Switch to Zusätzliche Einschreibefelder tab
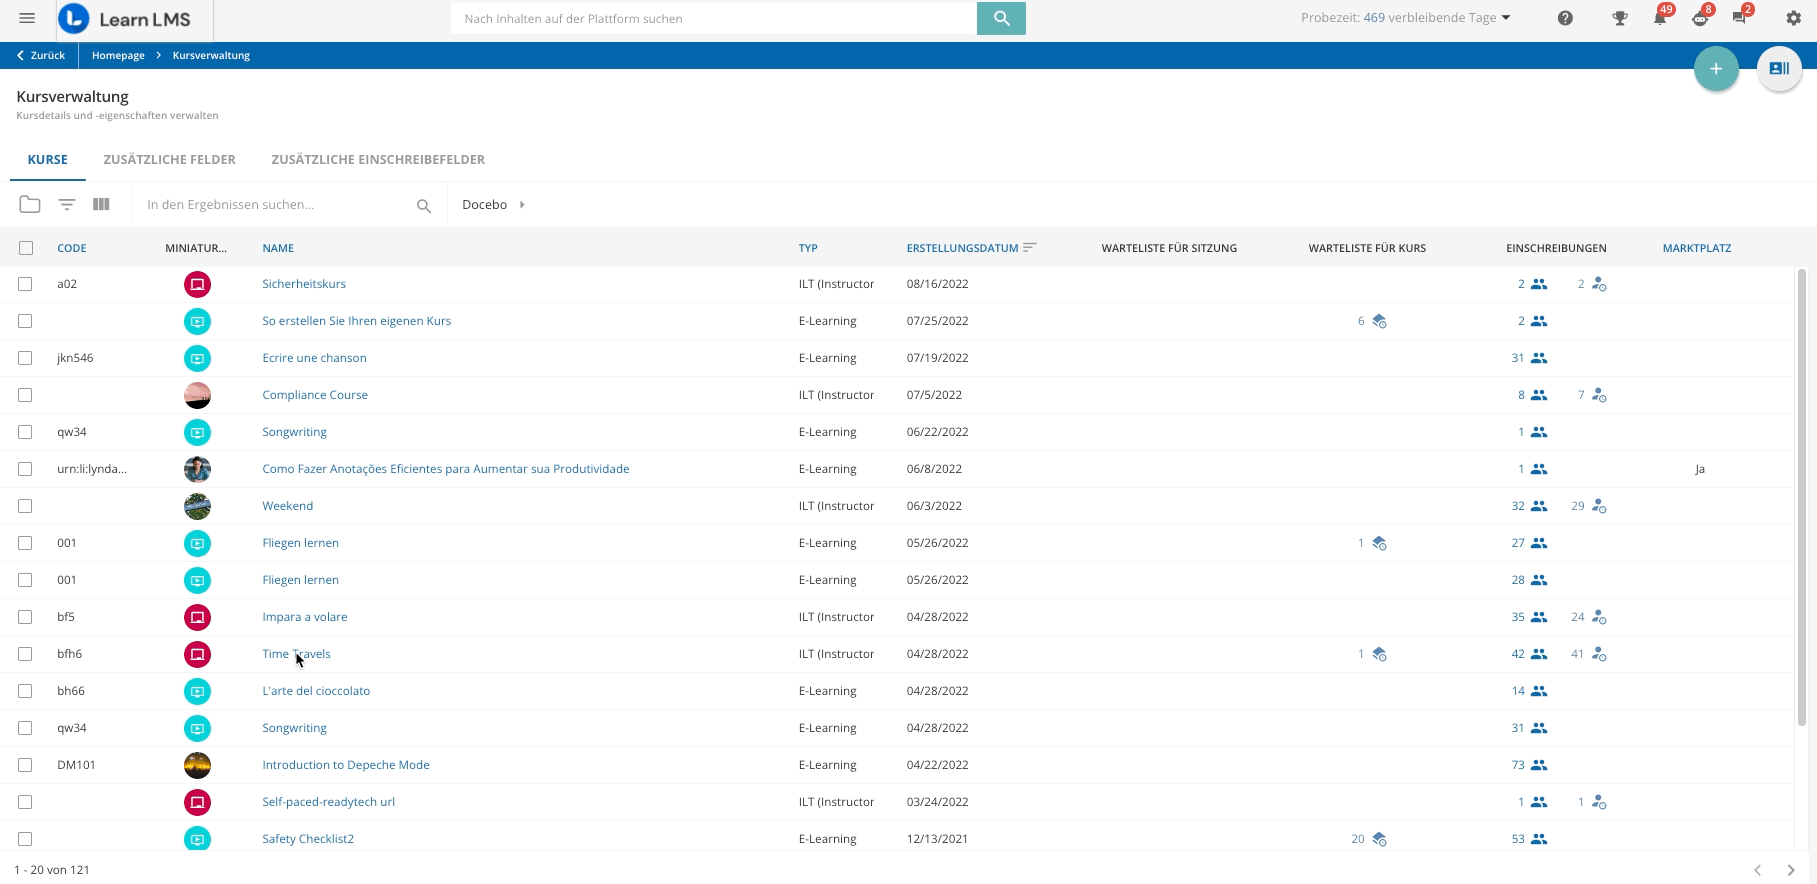The image size is (1817, 884). (x=378, y=159)
